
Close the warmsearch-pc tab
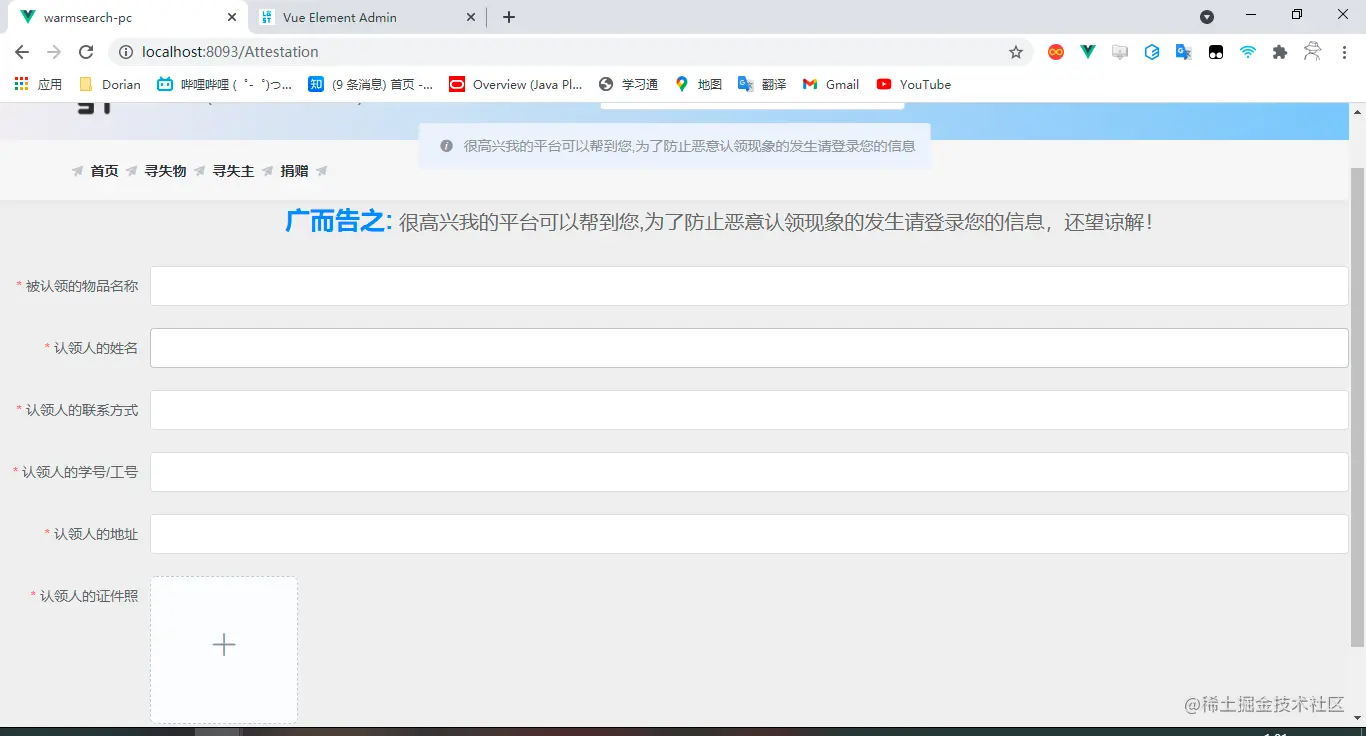pyautogui.click(x=232, y=17)
